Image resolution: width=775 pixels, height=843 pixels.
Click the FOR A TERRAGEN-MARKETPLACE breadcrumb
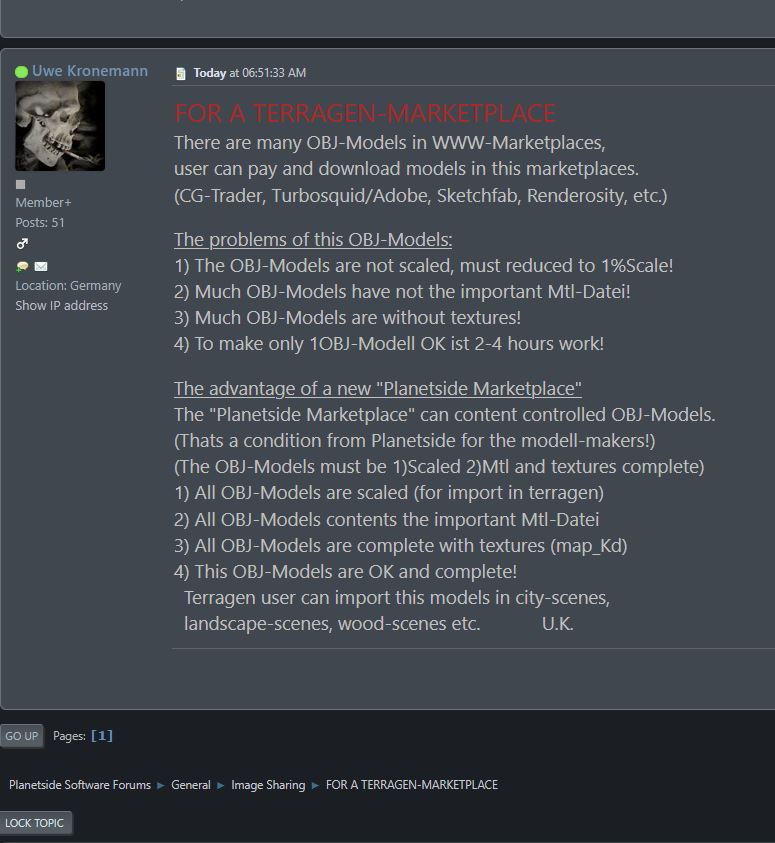pos(412,785)
